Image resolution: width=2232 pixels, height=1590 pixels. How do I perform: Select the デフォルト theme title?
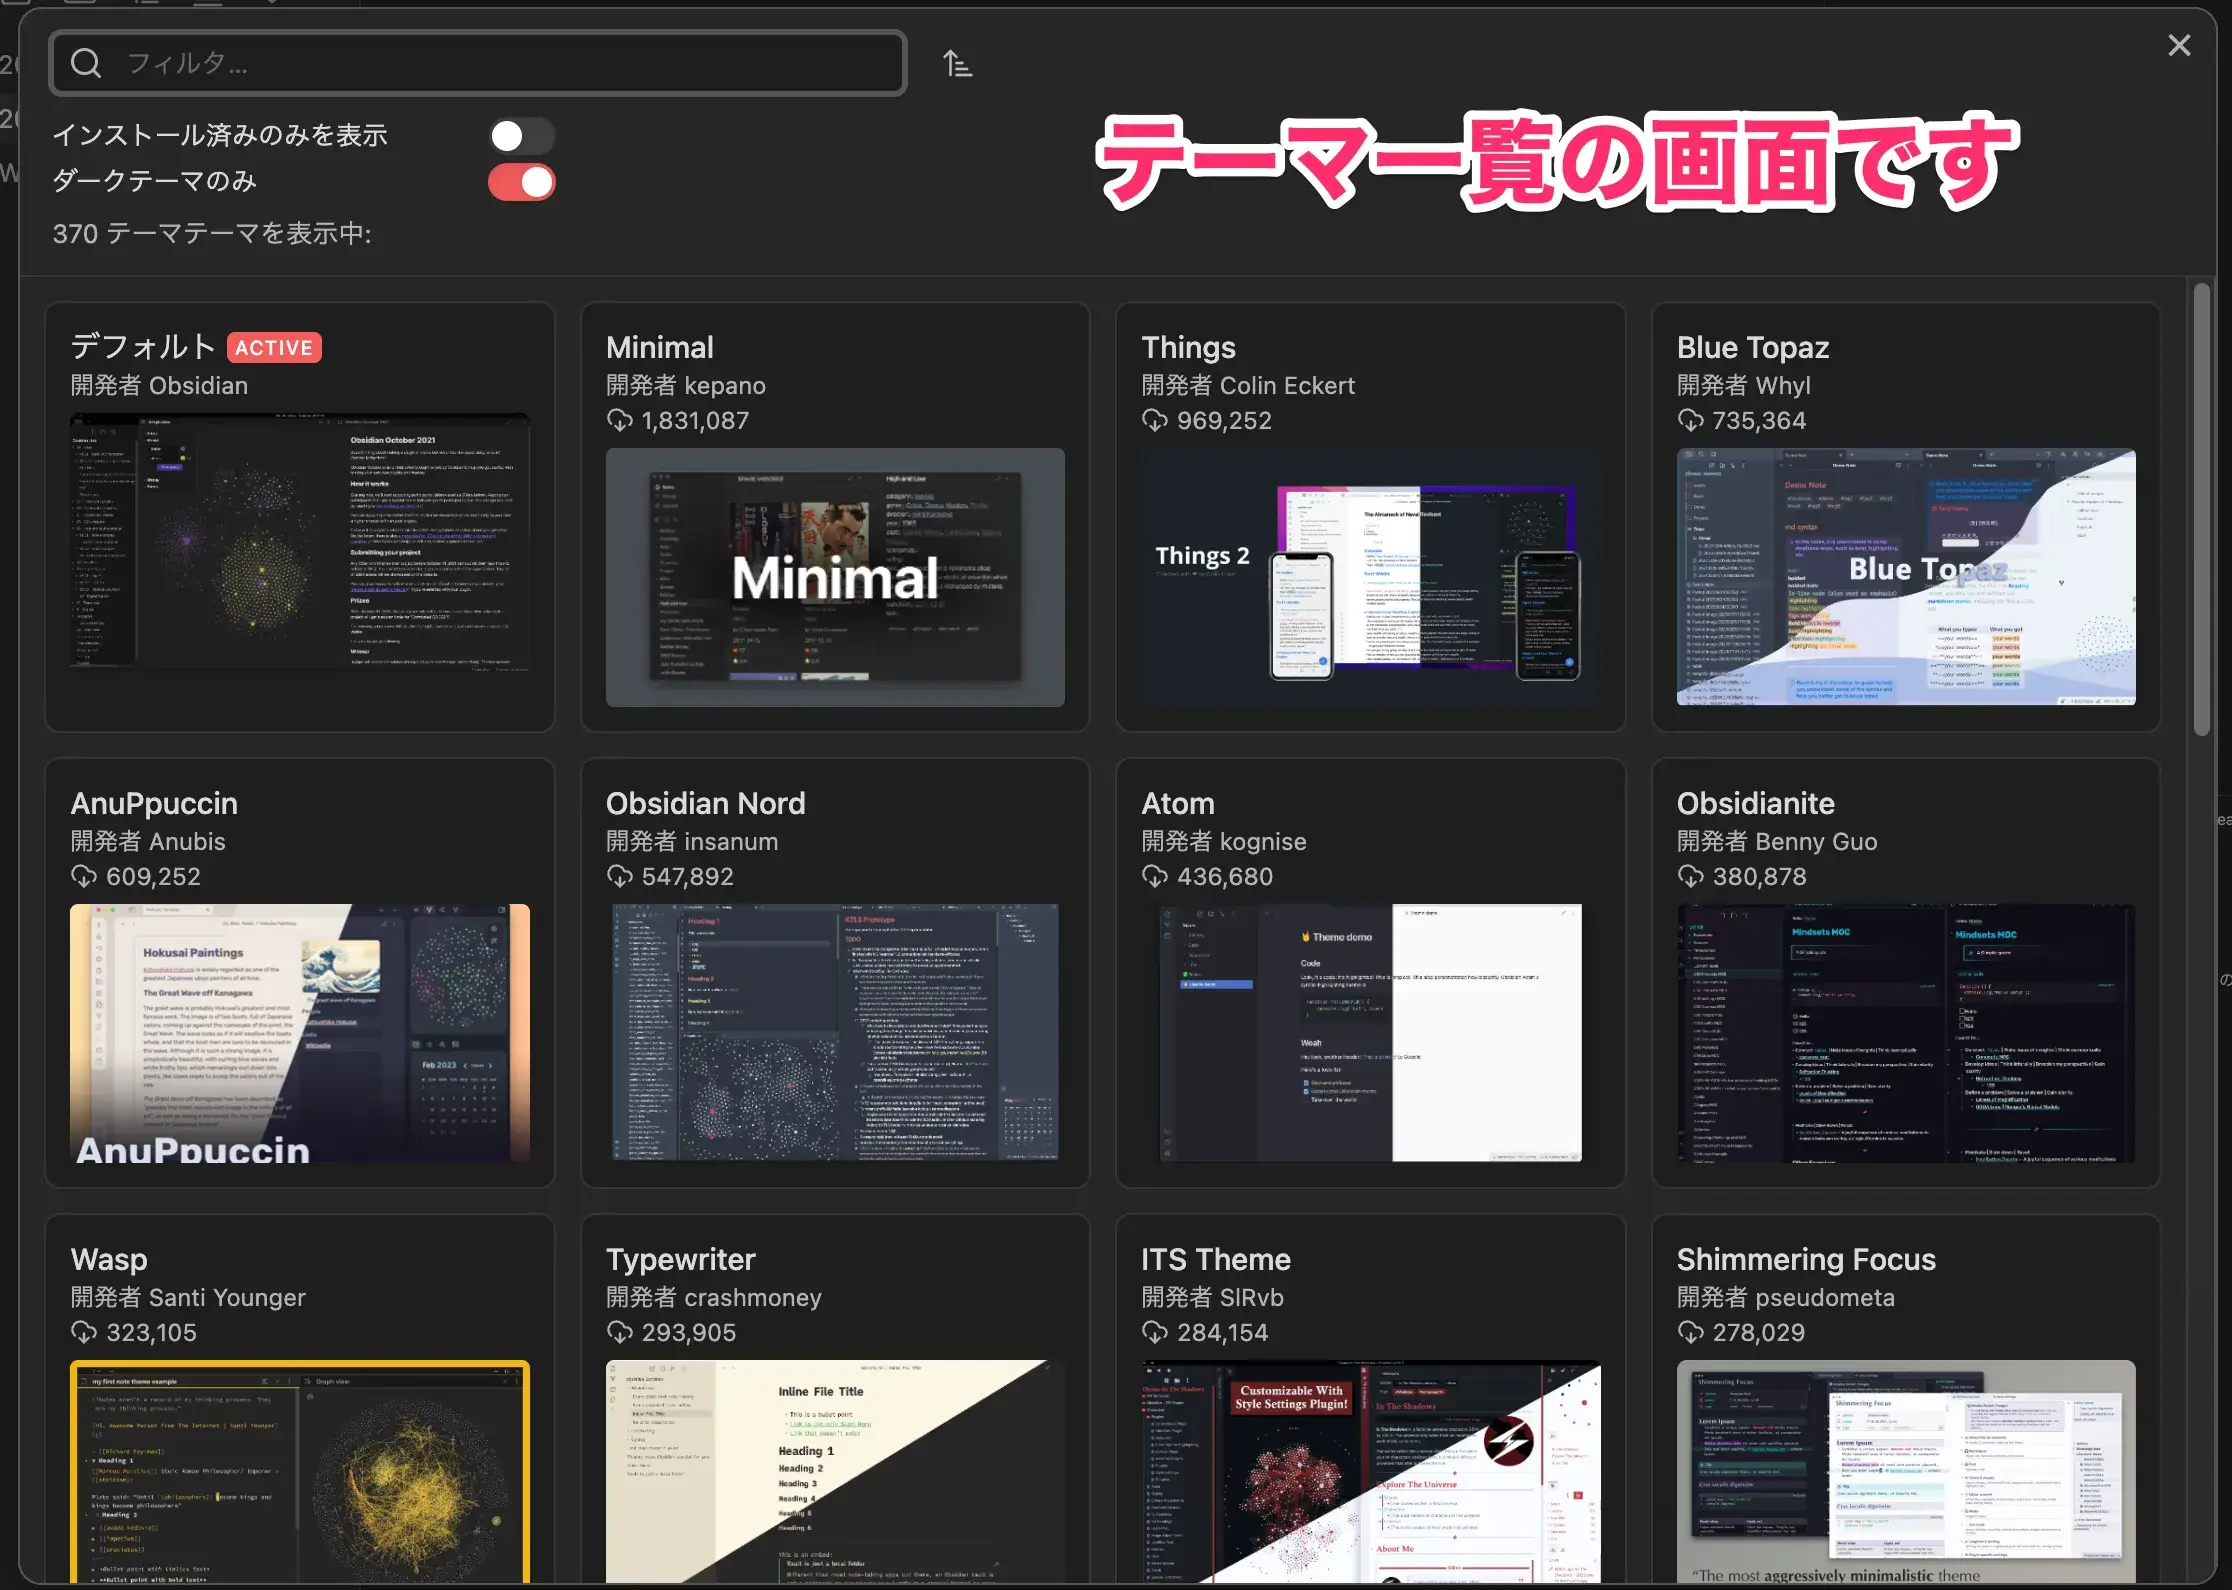pos(143,347)
